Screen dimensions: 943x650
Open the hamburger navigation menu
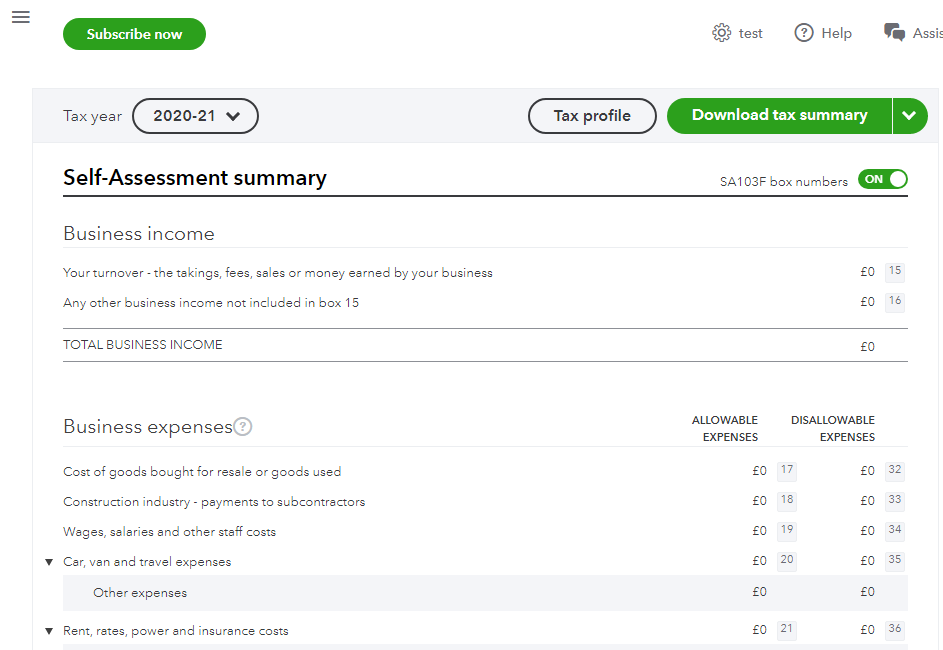pyautogui.click(x=20, y=17)
